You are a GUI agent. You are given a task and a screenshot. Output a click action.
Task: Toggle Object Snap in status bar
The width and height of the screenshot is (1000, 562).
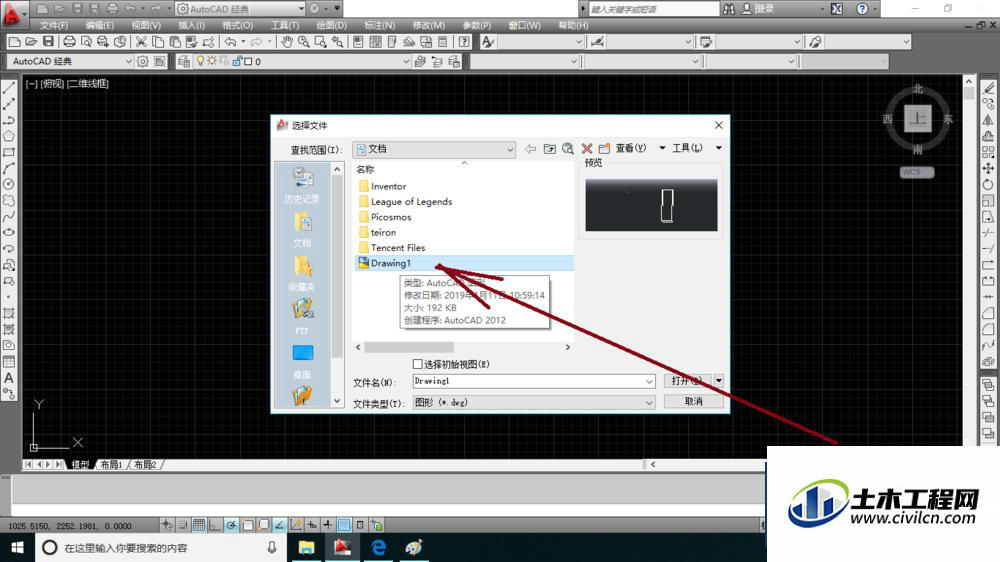tap(247, 525)
